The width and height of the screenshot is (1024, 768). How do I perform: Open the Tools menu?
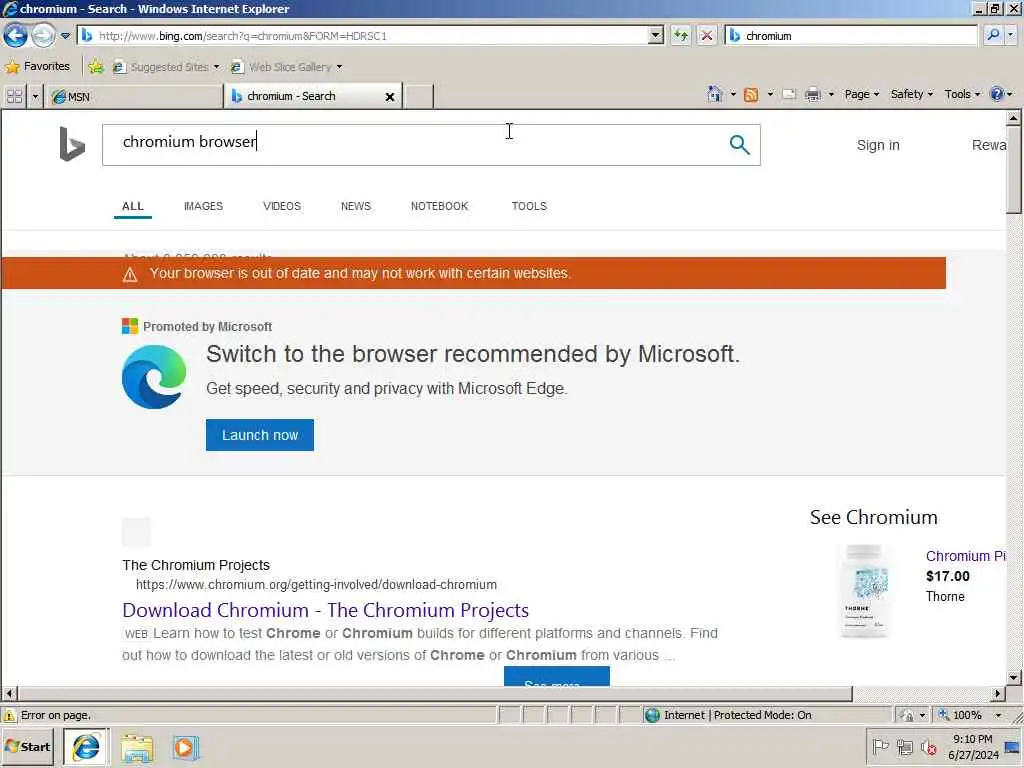(x=962, y=94)
